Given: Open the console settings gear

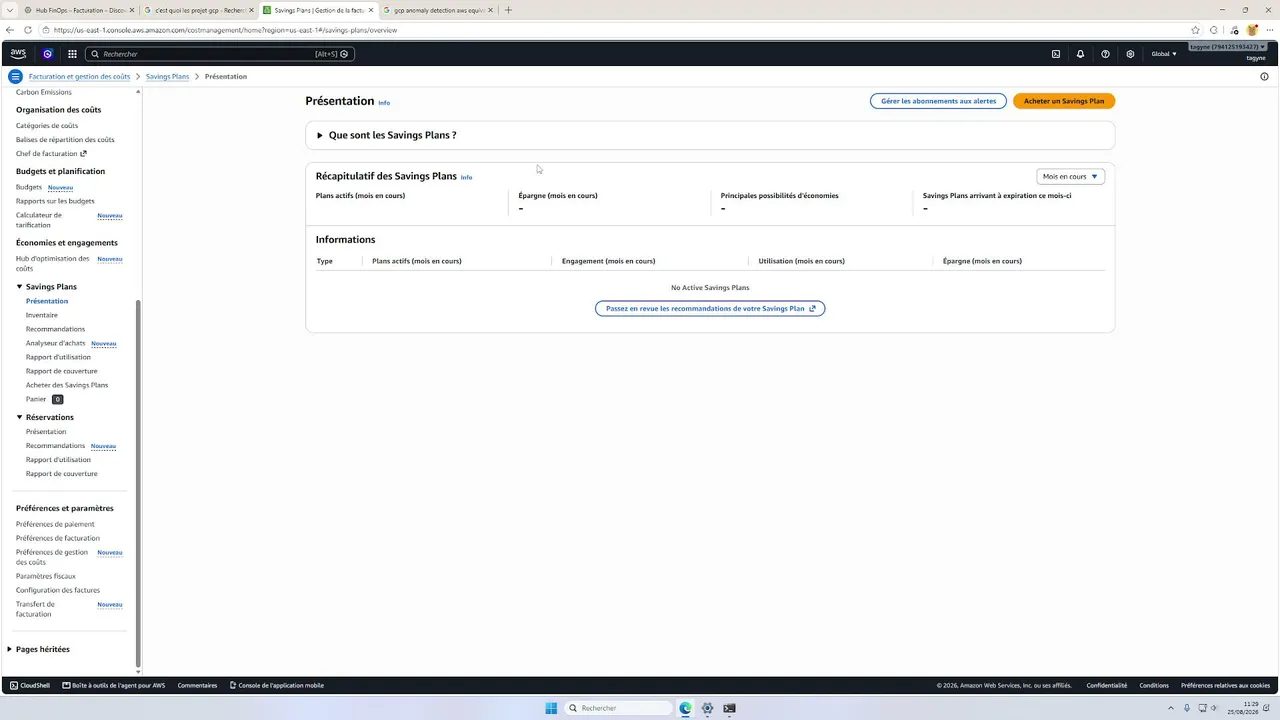Looking at the screenshot, I should click(x=1130, y=54).
